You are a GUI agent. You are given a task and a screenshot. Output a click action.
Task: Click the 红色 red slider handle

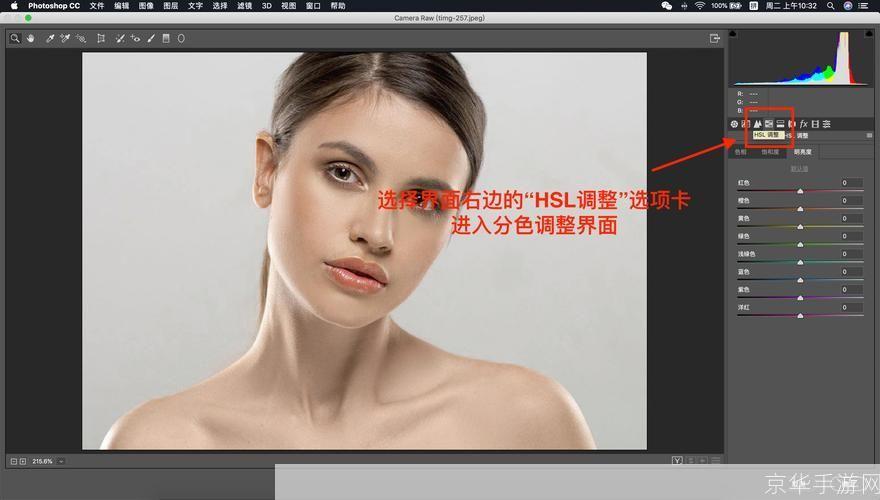pyautogui.click(x=800, y=191)
